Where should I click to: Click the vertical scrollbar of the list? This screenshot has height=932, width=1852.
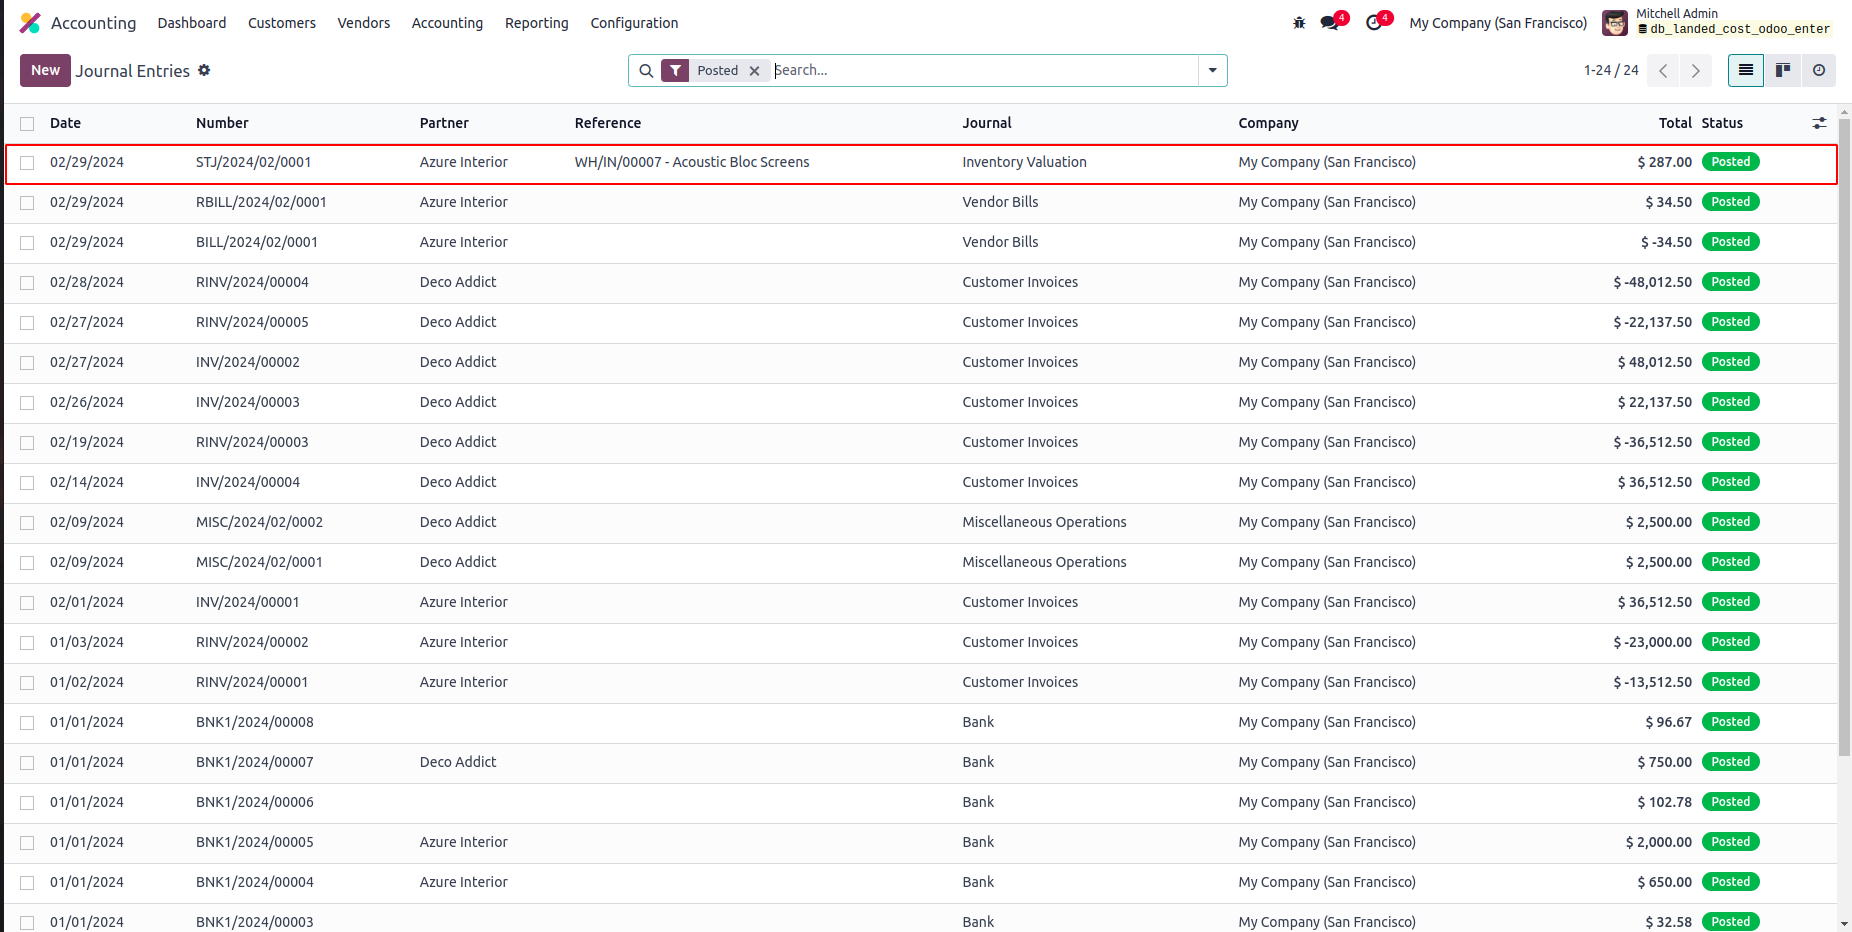pos(1844,437)
